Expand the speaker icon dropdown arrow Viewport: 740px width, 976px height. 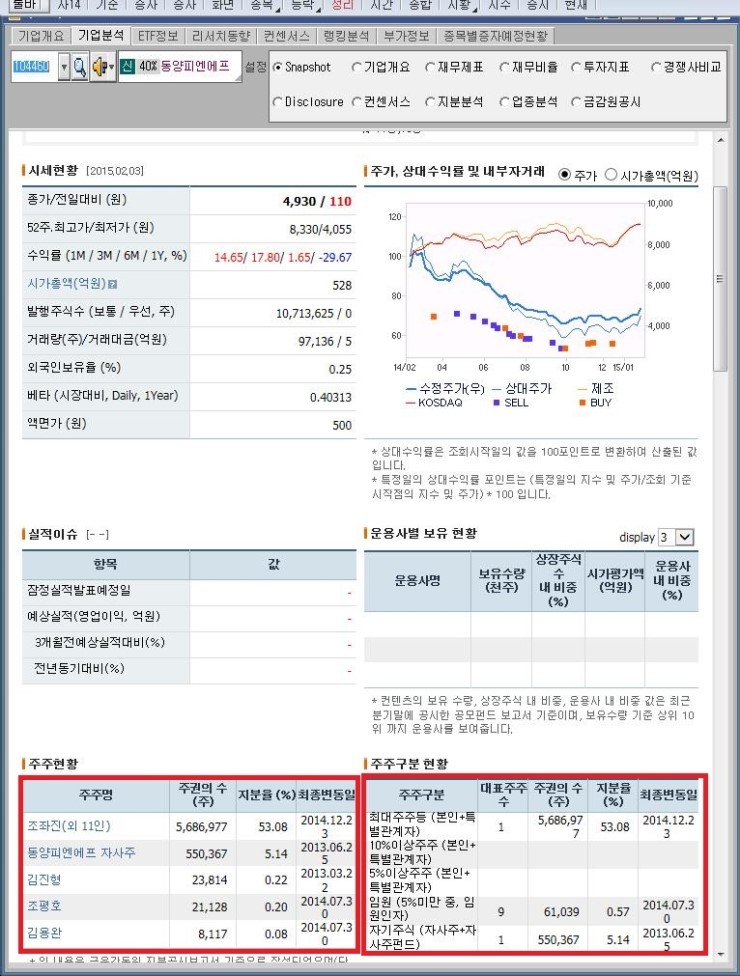(111, 67)
